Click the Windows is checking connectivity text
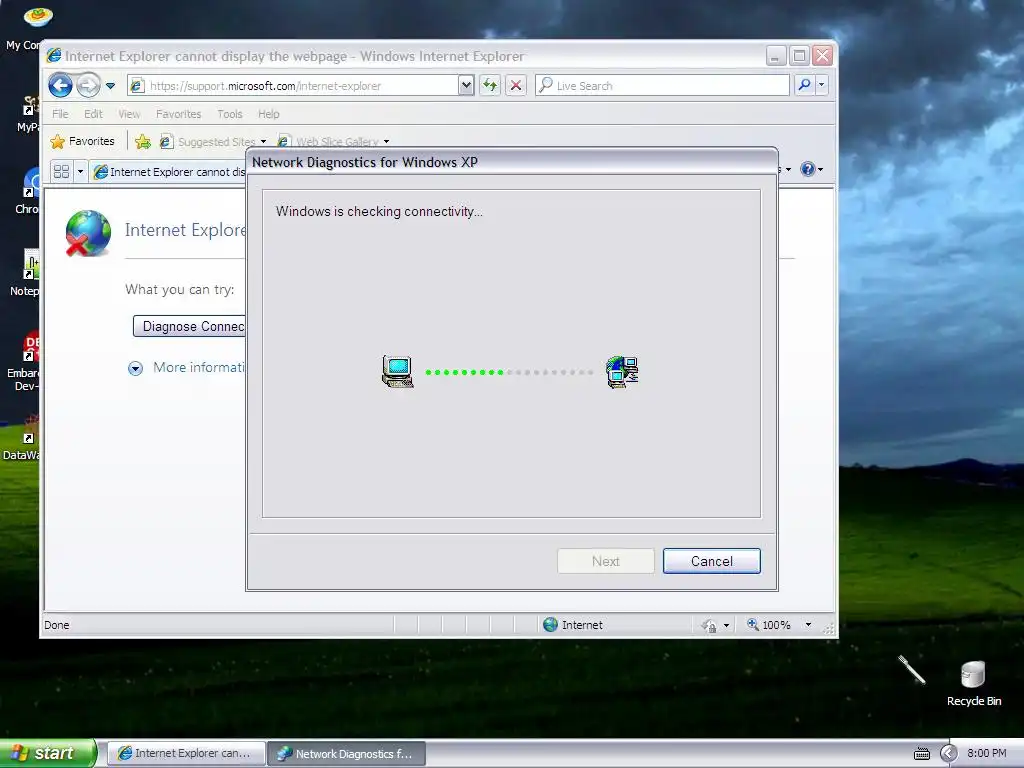1024x768 pixels. [x=379, y=211]
